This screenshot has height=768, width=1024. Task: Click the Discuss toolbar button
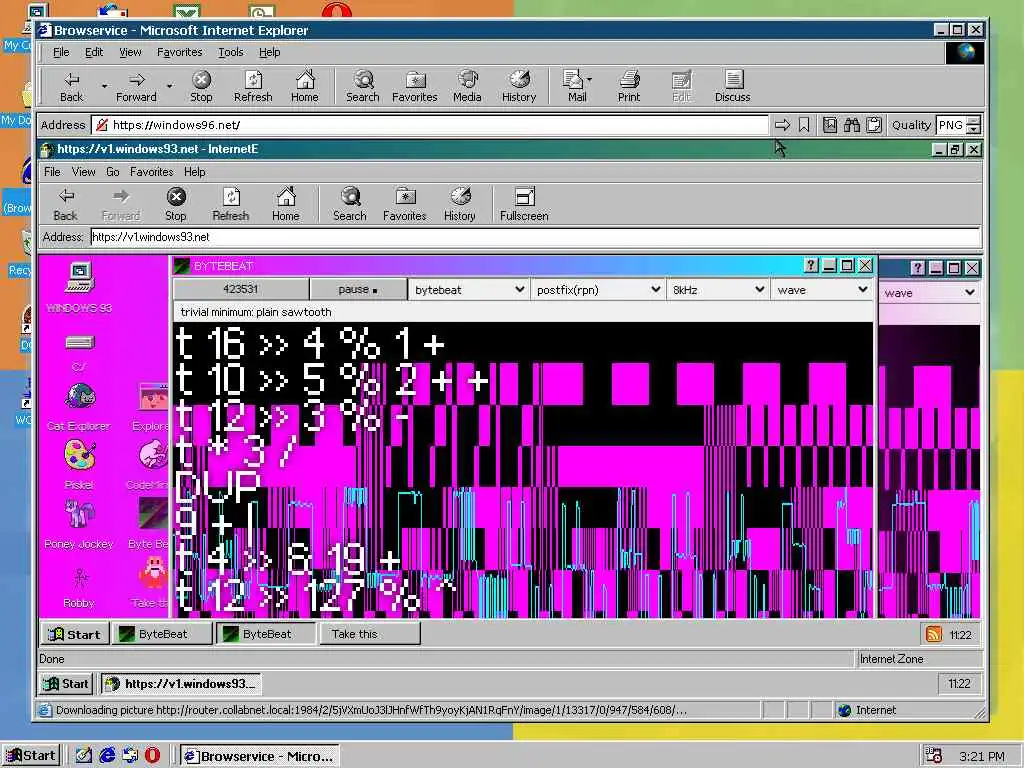[x=733, y=87]
